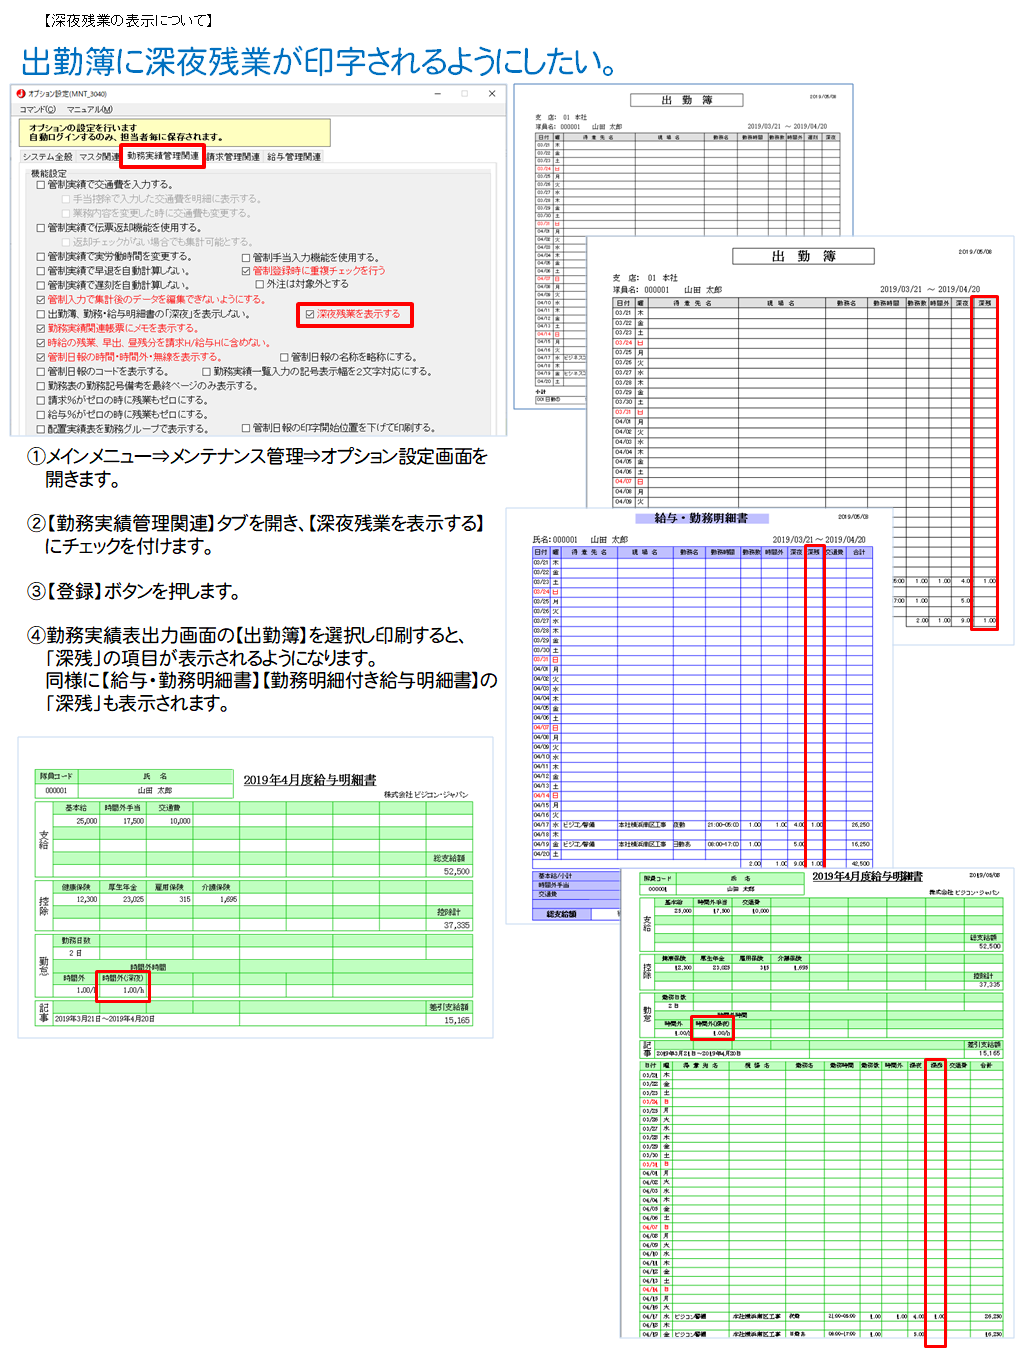Open the マニュアル(M) menu
The width and height of the screenshot is (1019, 1349).
click(x=89, y=110)
